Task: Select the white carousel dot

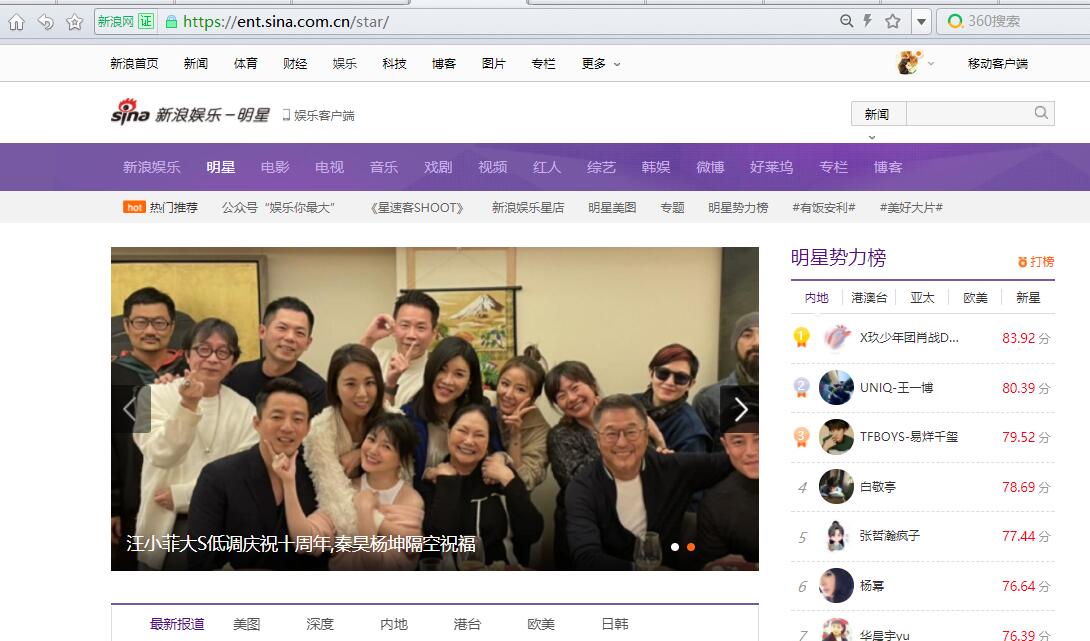Action: point(674,547)
